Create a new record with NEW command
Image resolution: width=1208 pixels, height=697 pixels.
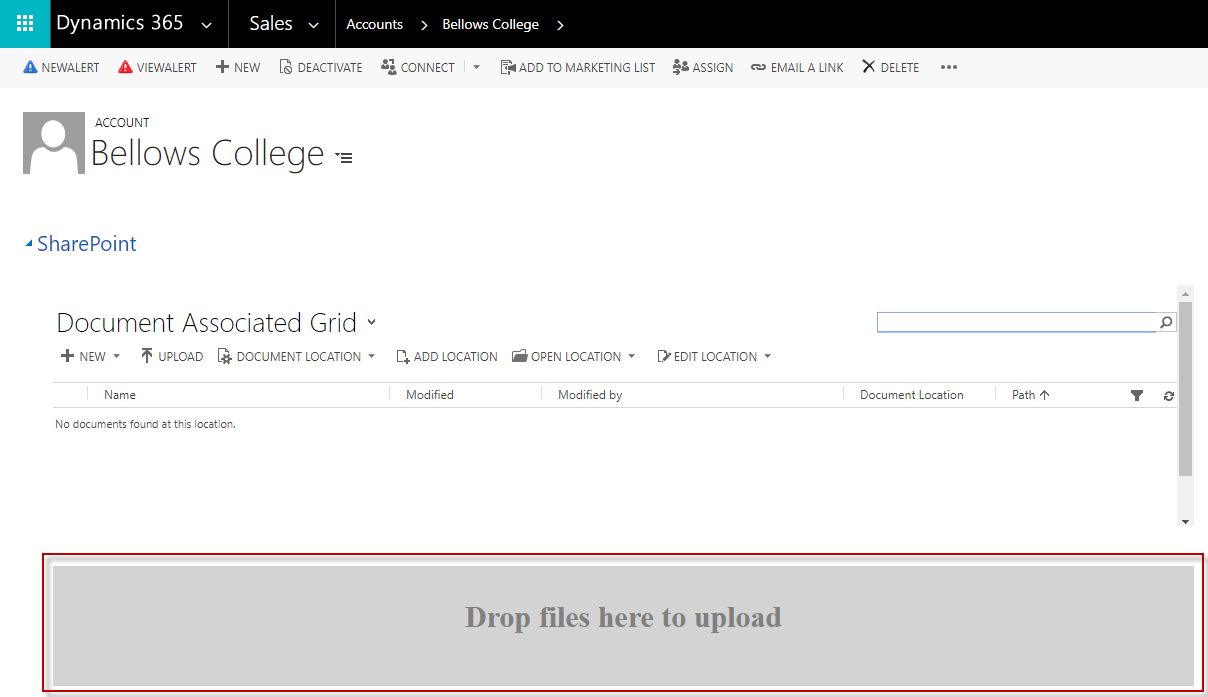coord(238,67)
